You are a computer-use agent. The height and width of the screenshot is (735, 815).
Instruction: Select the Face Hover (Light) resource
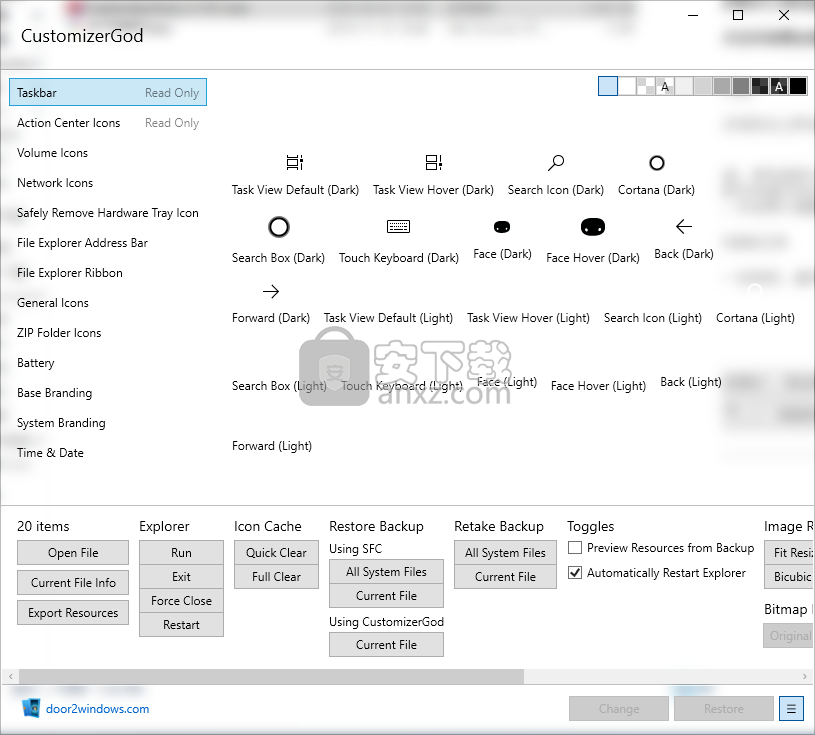598,386
